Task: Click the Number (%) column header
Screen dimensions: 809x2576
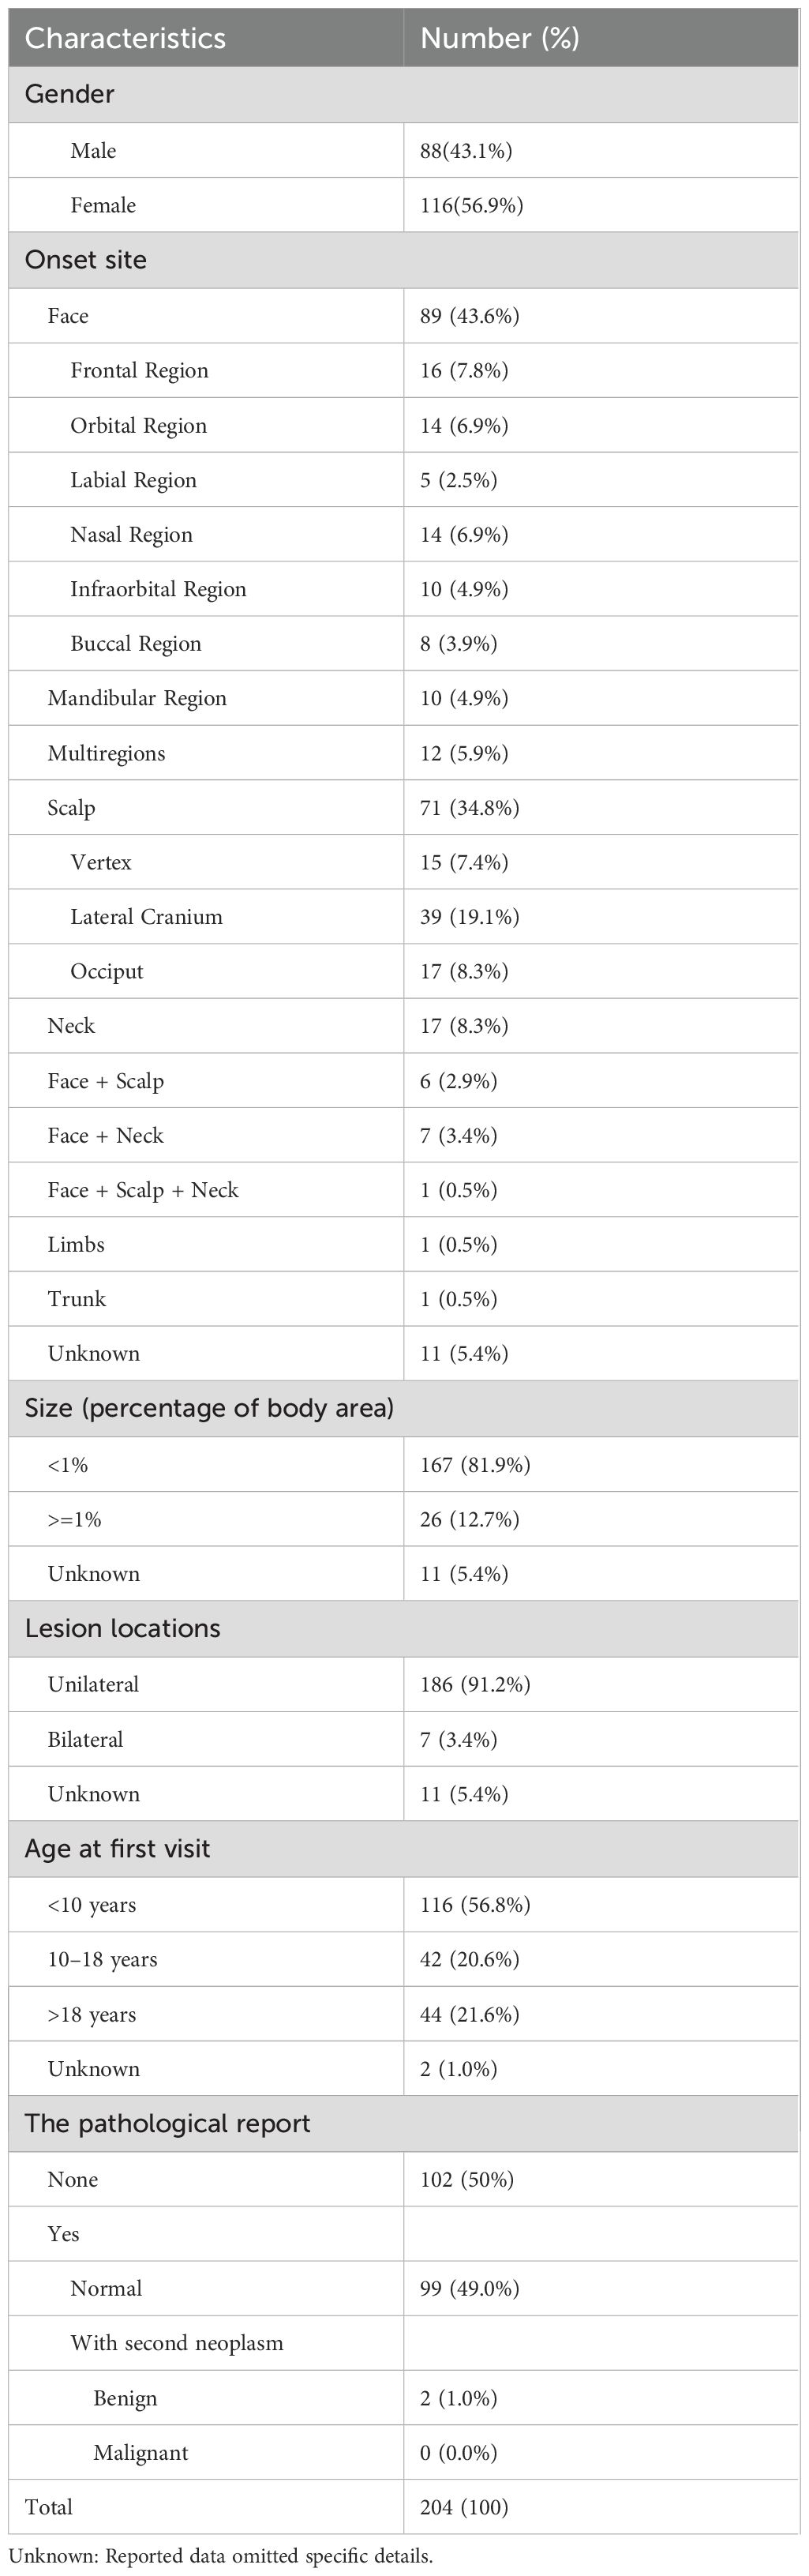Action: pos(499,38)
